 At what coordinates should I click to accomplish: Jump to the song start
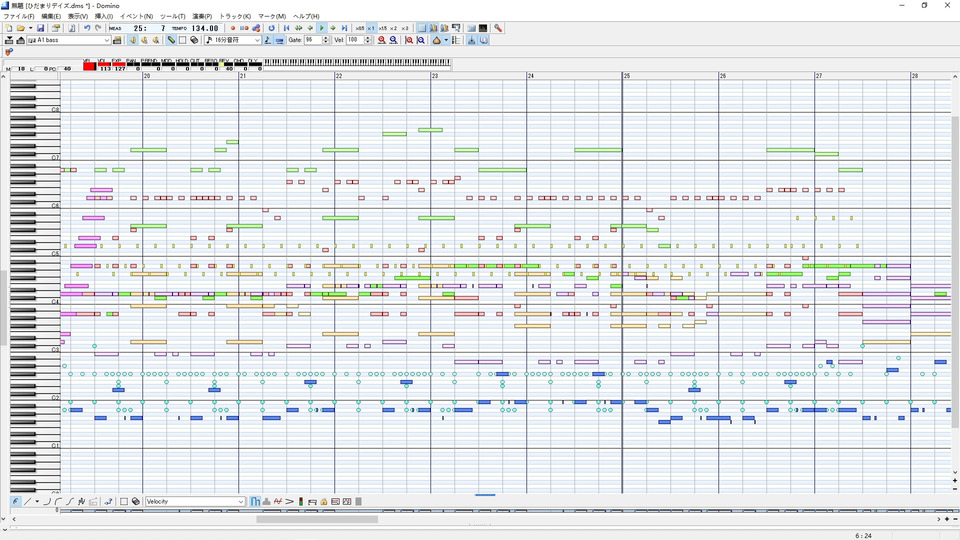pyautogui.click(x=286, y=28)
